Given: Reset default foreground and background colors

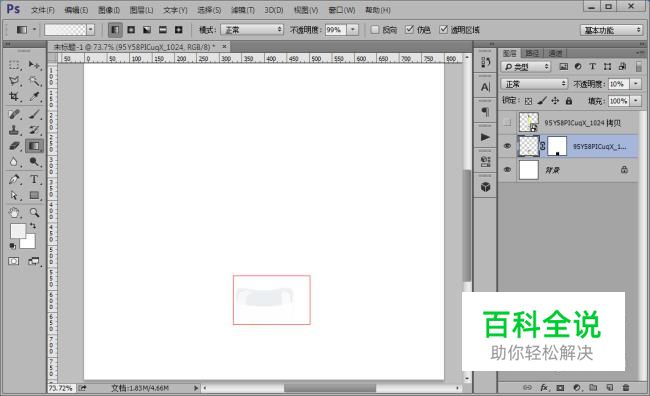Looking at the screenshot, I should (x=12, y=246).
